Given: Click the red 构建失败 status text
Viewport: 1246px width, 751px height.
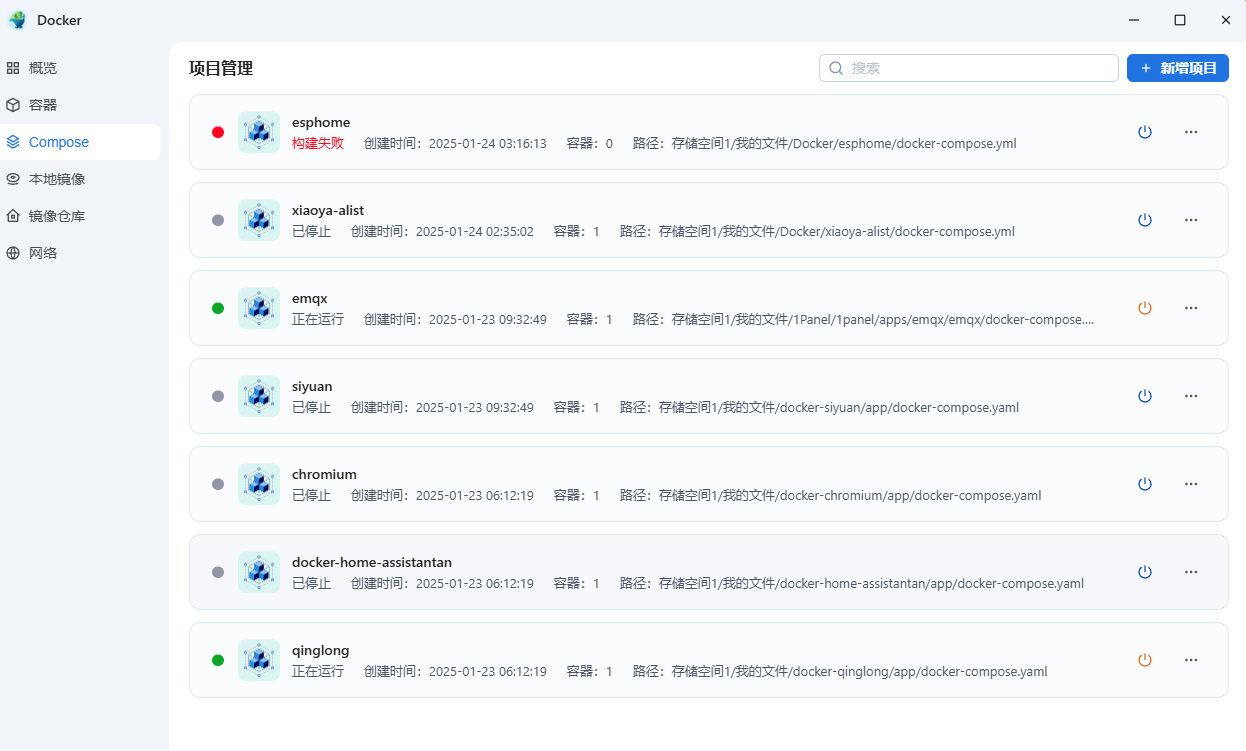Looking at the screenshot, I should (x=318, y=143).
